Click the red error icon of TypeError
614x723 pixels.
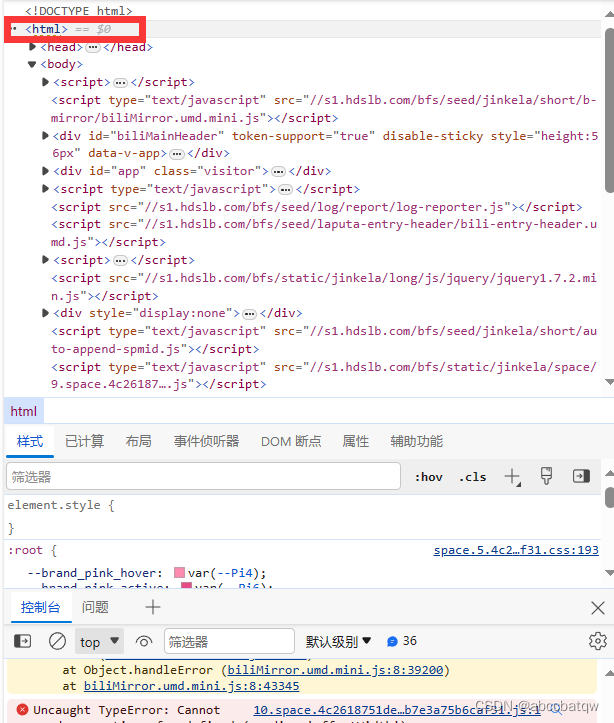click(x=22, y=710)
